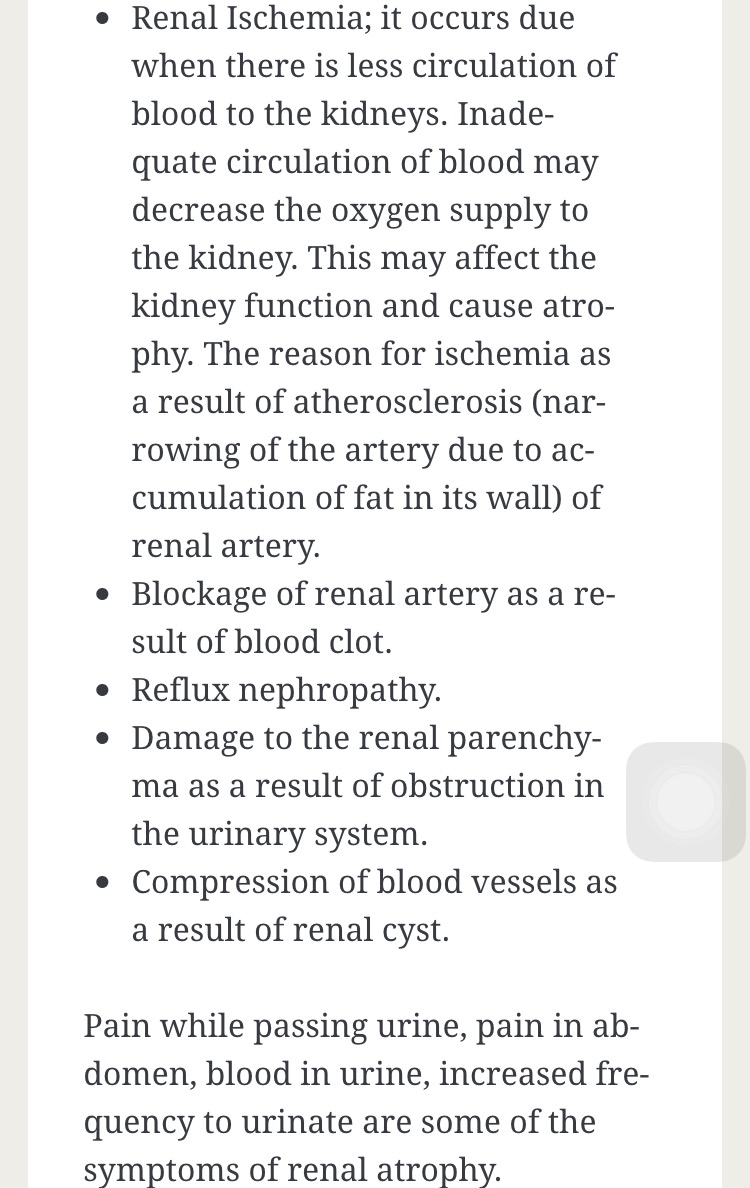Viewport: 750px width, 1188px height.
Task: Click the word "atherosclerosis" in the first bullet
Action: coord(408,402)
